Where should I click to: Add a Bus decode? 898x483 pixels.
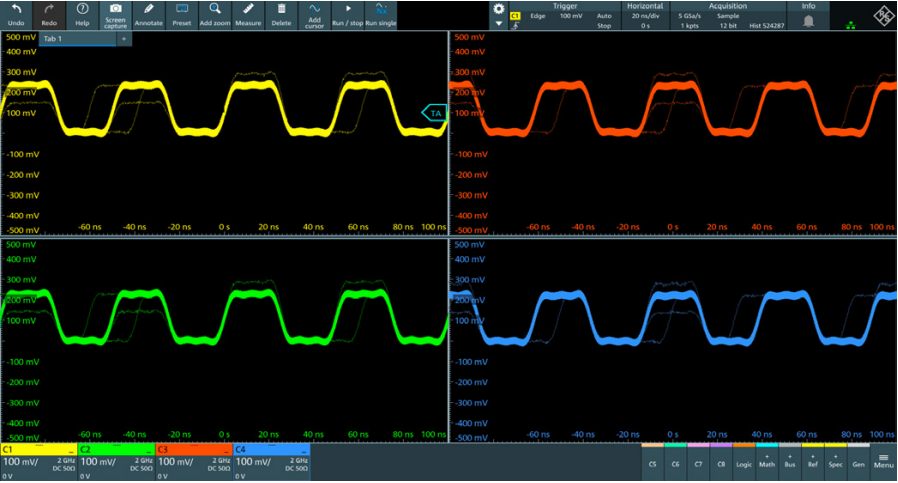coord(790,462)
